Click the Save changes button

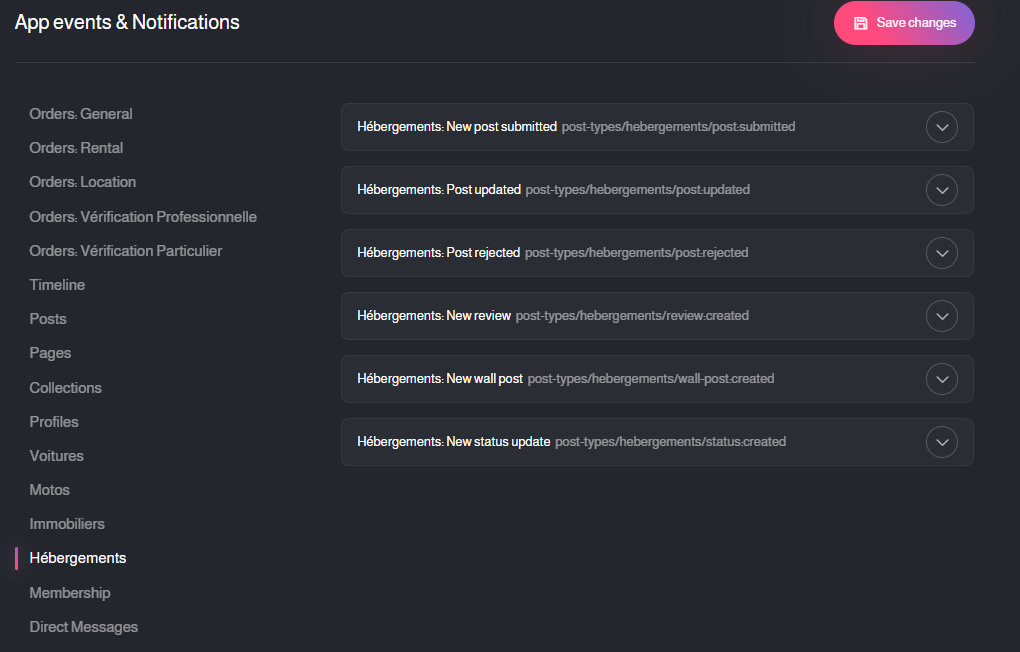[904, 22]
